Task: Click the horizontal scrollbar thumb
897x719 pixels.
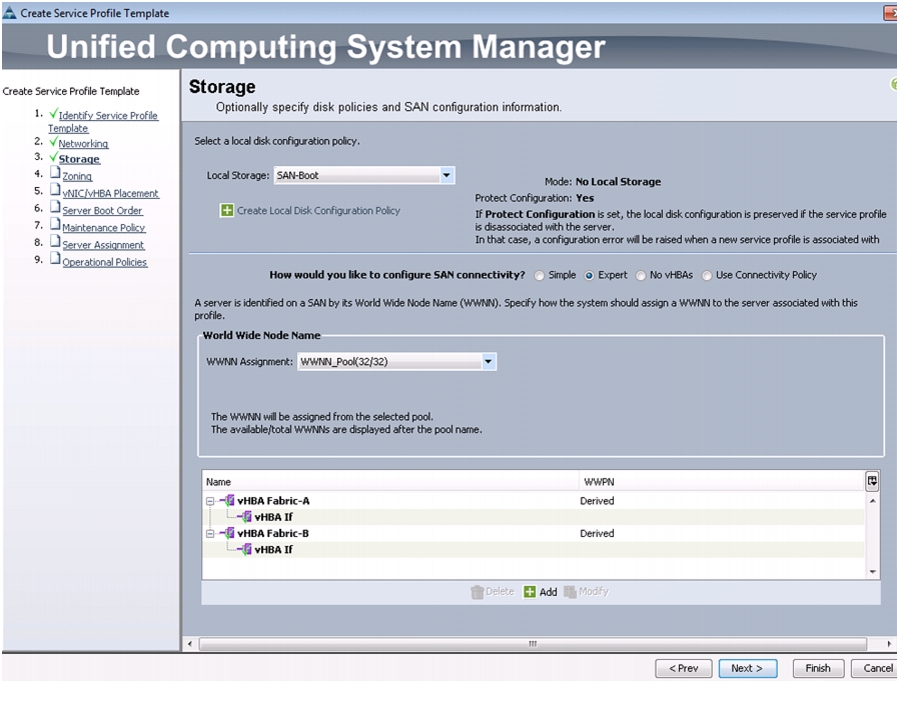Action: (533, 644)
